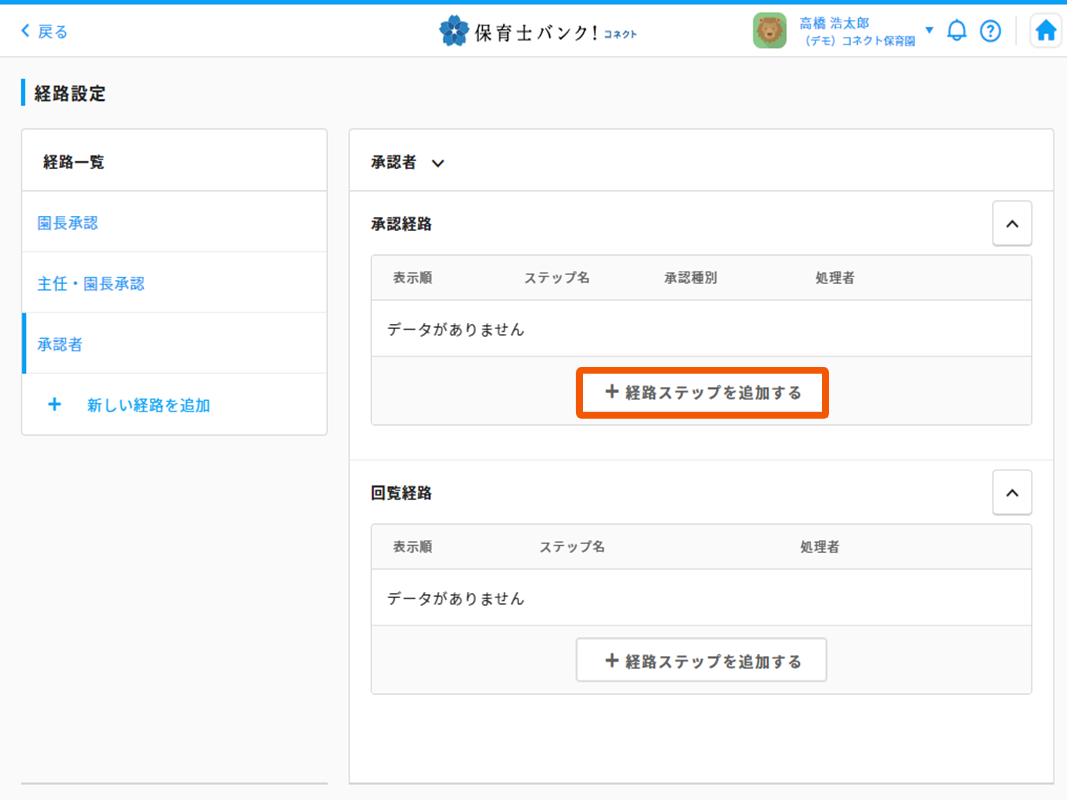Go back using 戻る arrow
Image resolution: width=1067 pixels, height=800 pixels.
coord(44,31)
